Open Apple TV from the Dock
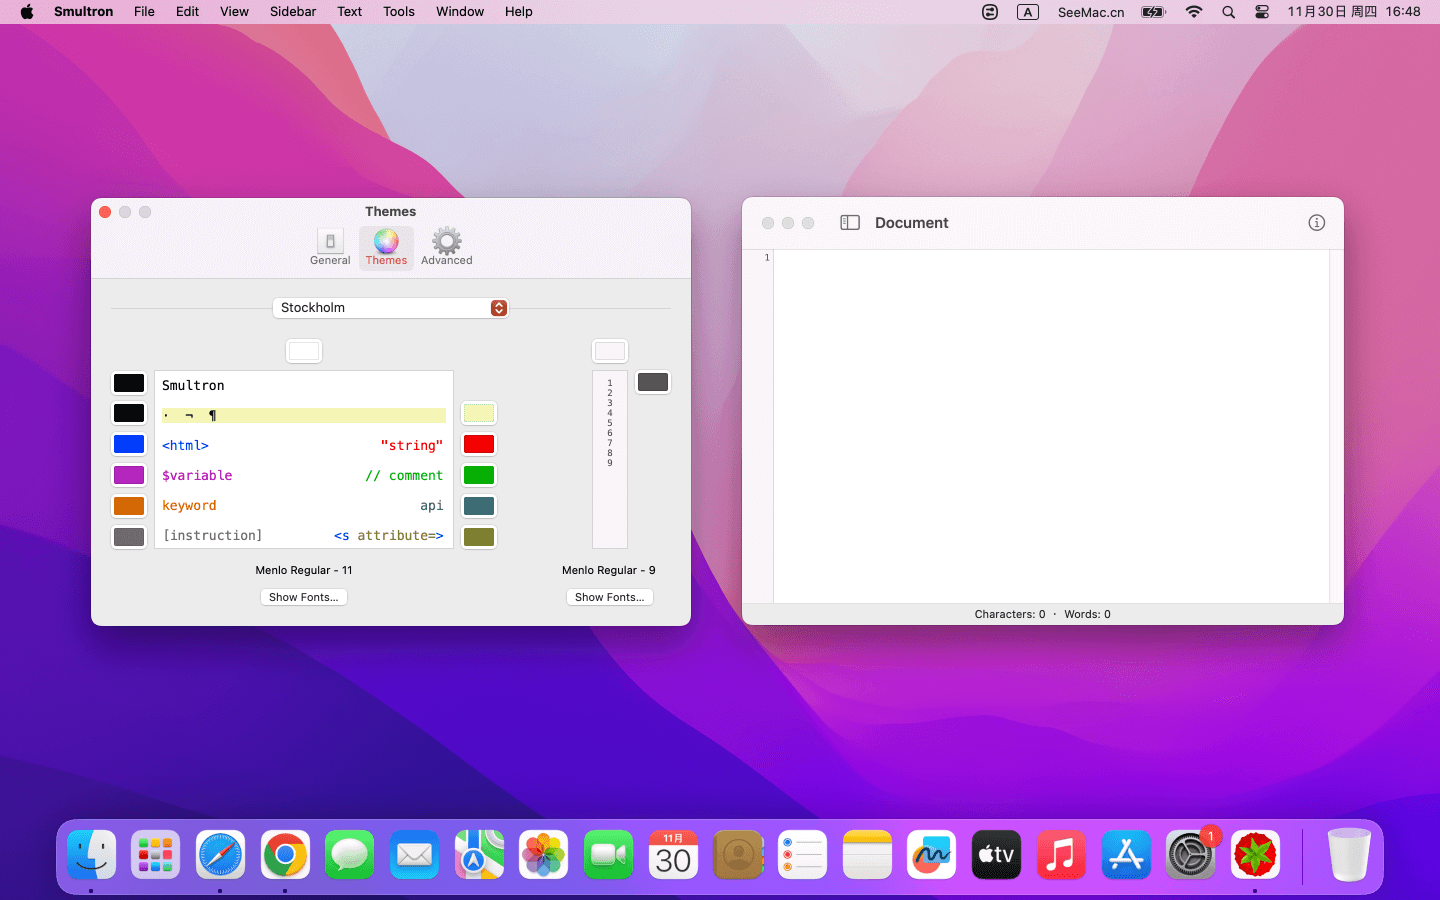1440x900 pixels. point(996,855)
